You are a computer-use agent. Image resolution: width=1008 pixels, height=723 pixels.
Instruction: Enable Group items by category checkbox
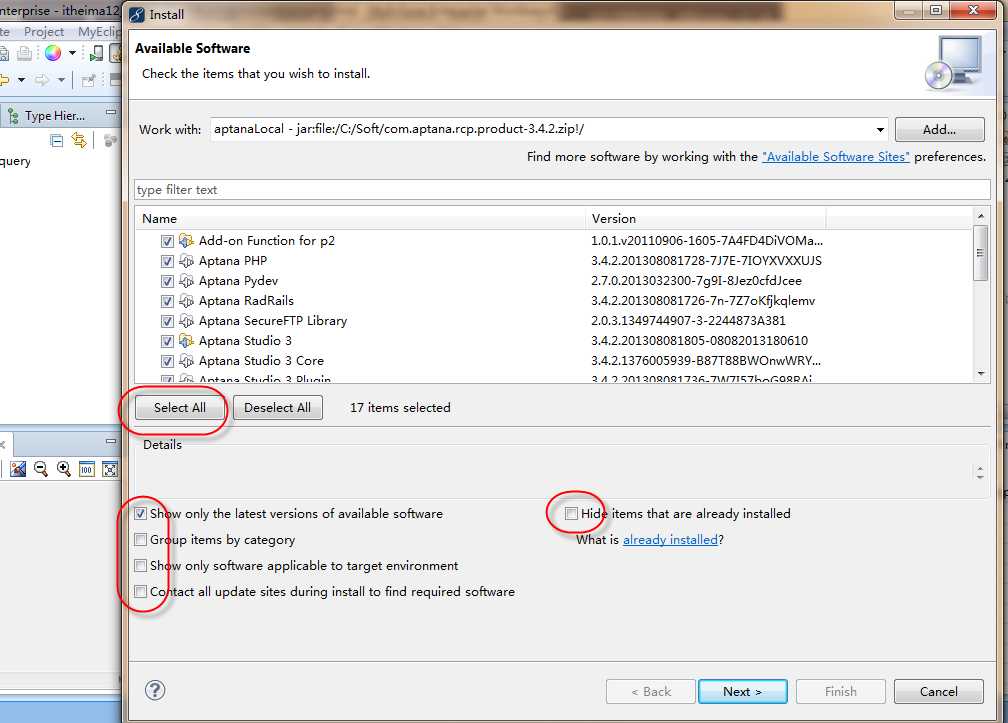coord(140,539)
